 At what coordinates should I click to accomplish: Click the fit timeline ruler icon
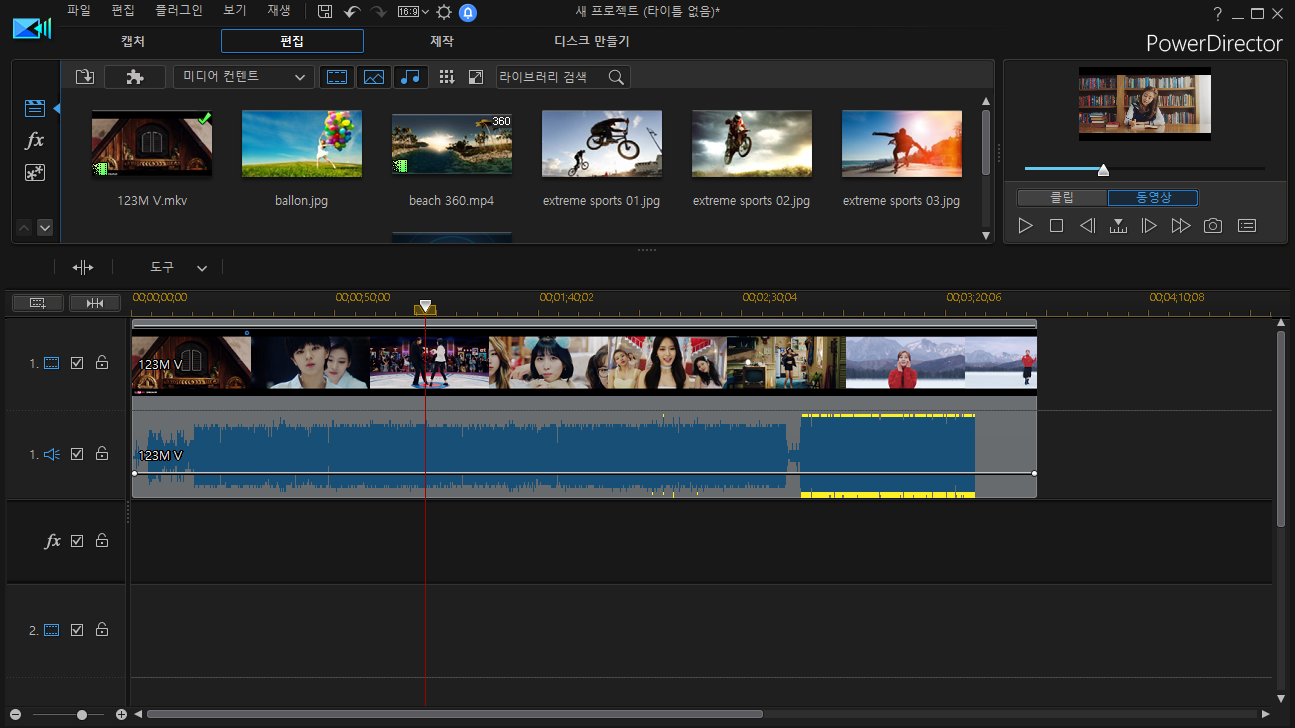click(95, 303)
